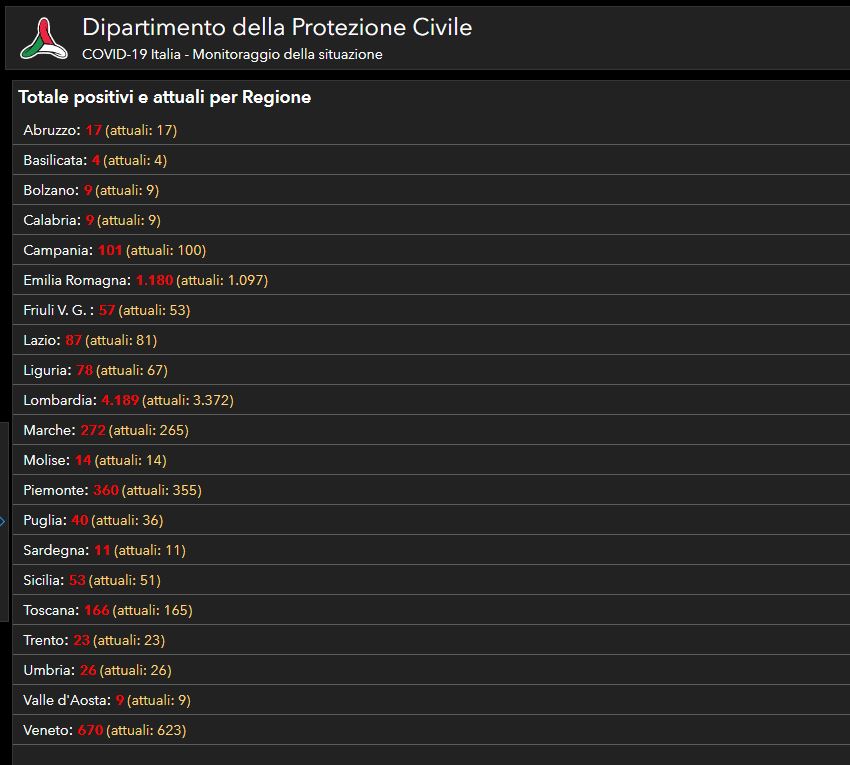The image size is (850, 765).
Task: Choose the Friuli V. G. list entry
Action: click(431, 310)
